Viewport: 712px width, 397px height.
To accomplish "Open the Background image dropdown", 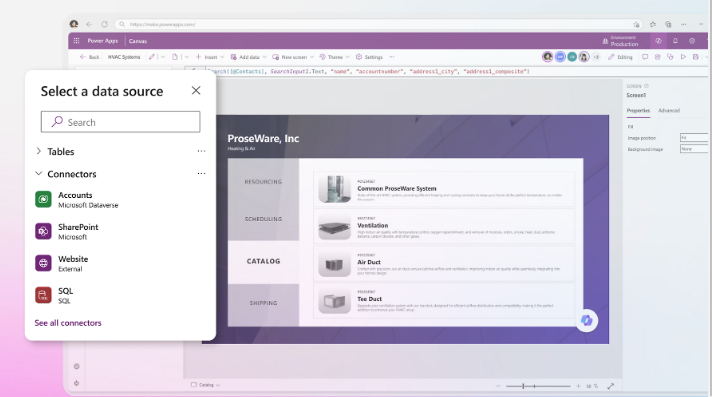I will pos(694,149).
